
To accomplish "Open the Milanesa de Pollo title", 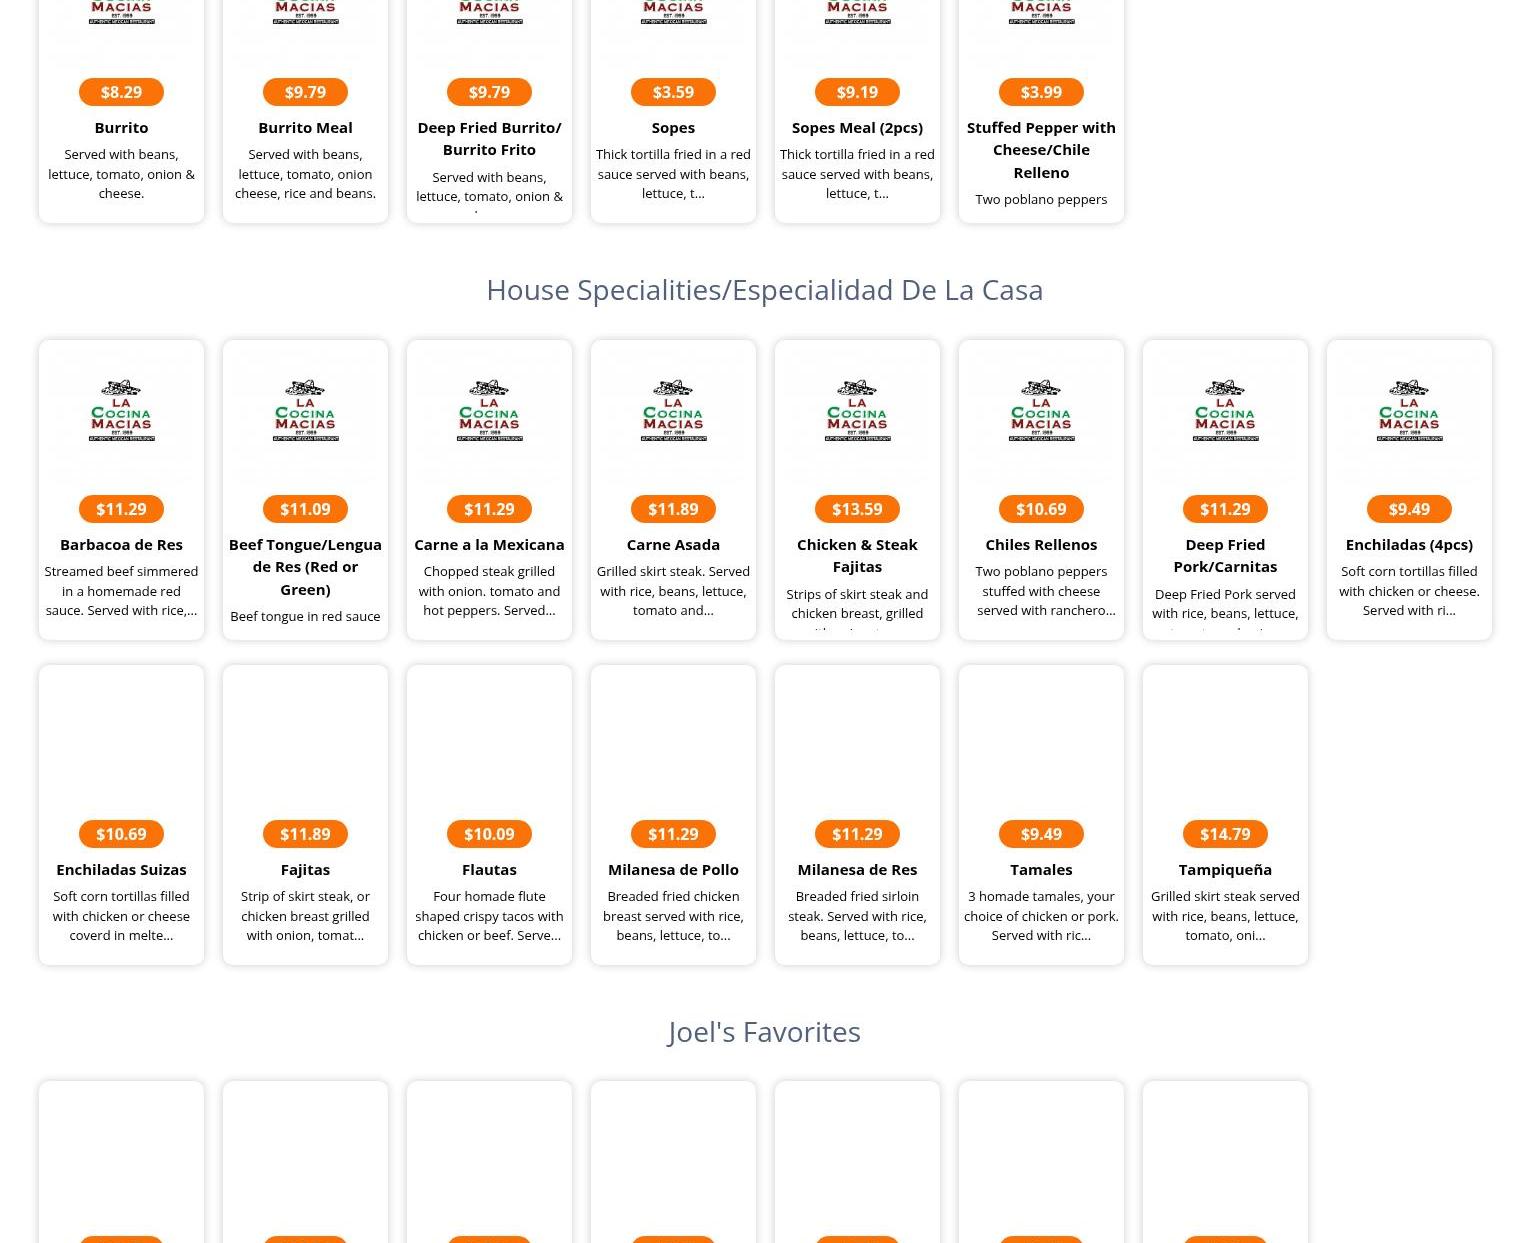I will [x=673, y=870].
